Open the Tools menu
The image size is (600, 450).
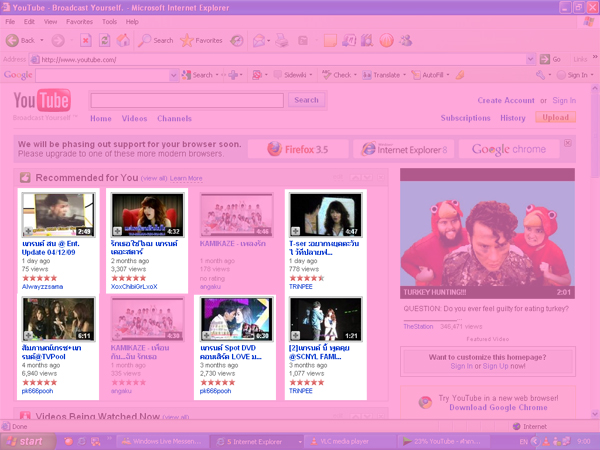109,22
